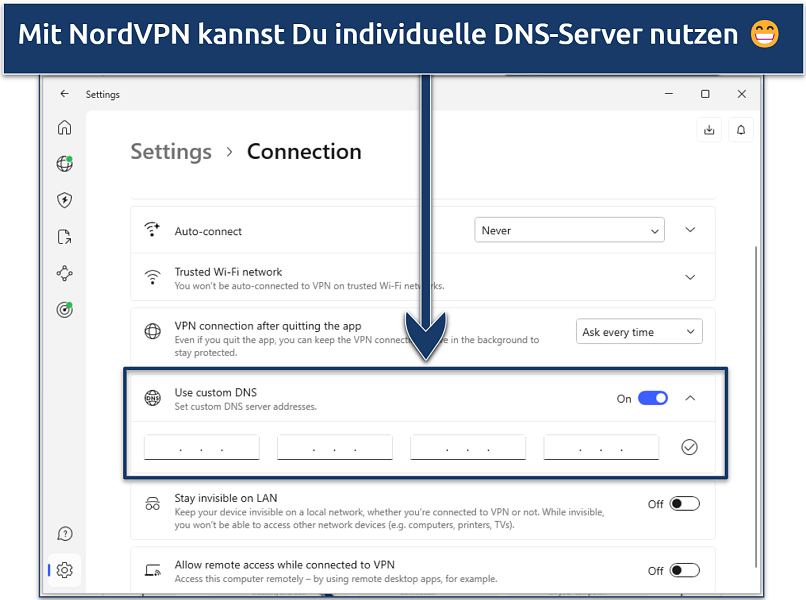Open the Auto-connect 'Never' dropdown
The height and width of the screenshot is (600, 806).
click(x=568, y=230)
